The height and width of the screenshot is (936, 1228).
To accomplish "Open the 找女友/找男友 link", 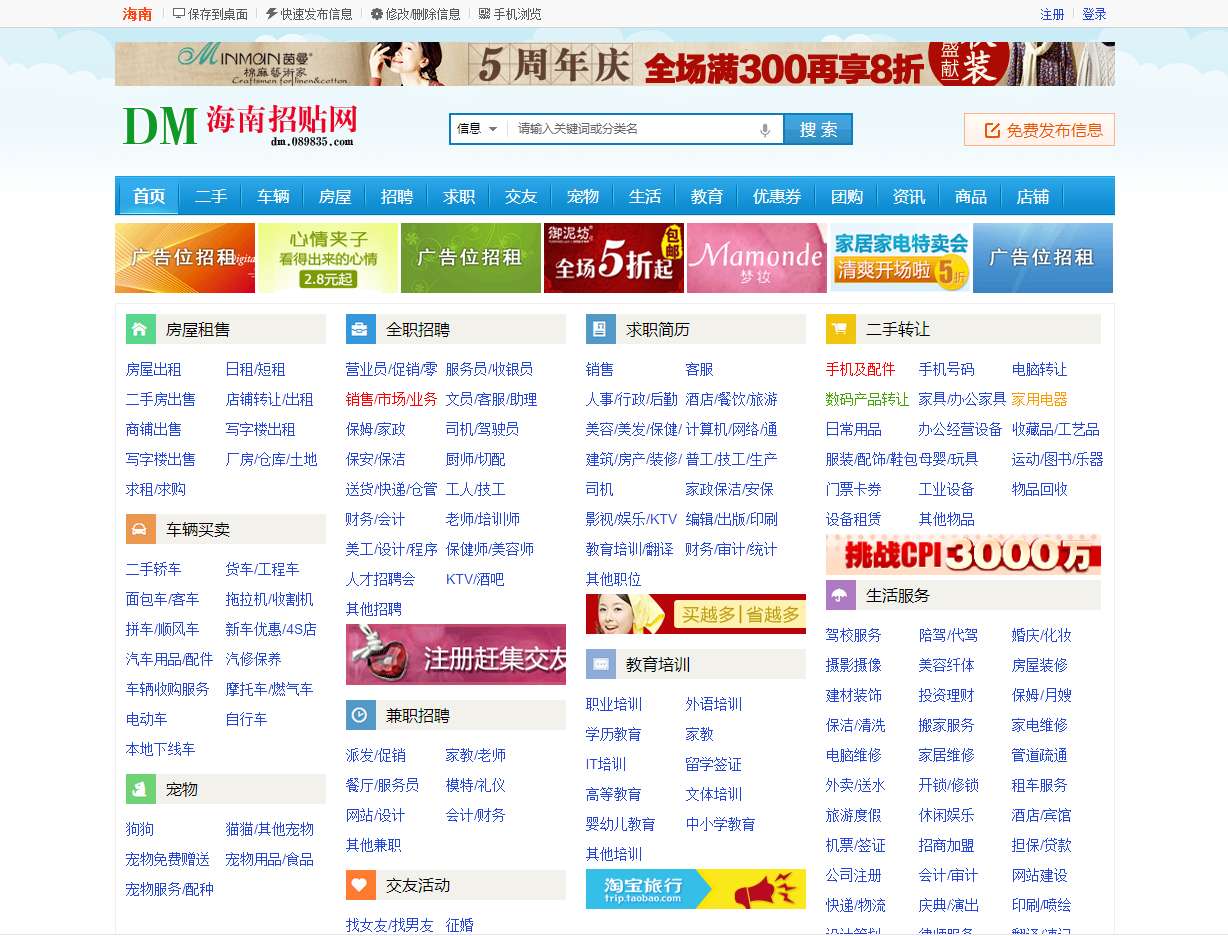I will coord(390,925).
